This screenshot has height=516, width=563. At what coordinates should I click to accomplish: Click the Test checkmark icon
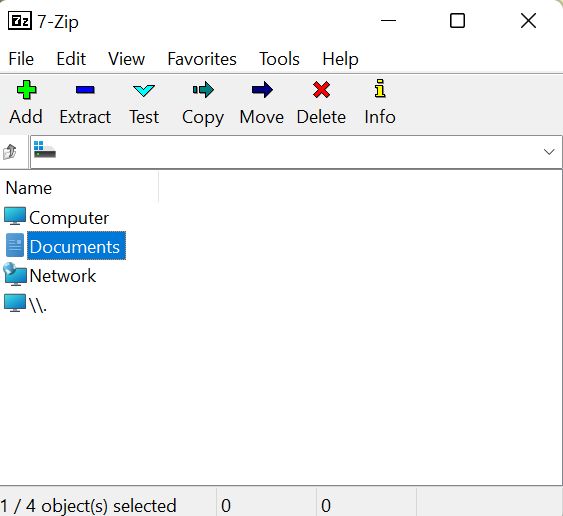(144, 90)
